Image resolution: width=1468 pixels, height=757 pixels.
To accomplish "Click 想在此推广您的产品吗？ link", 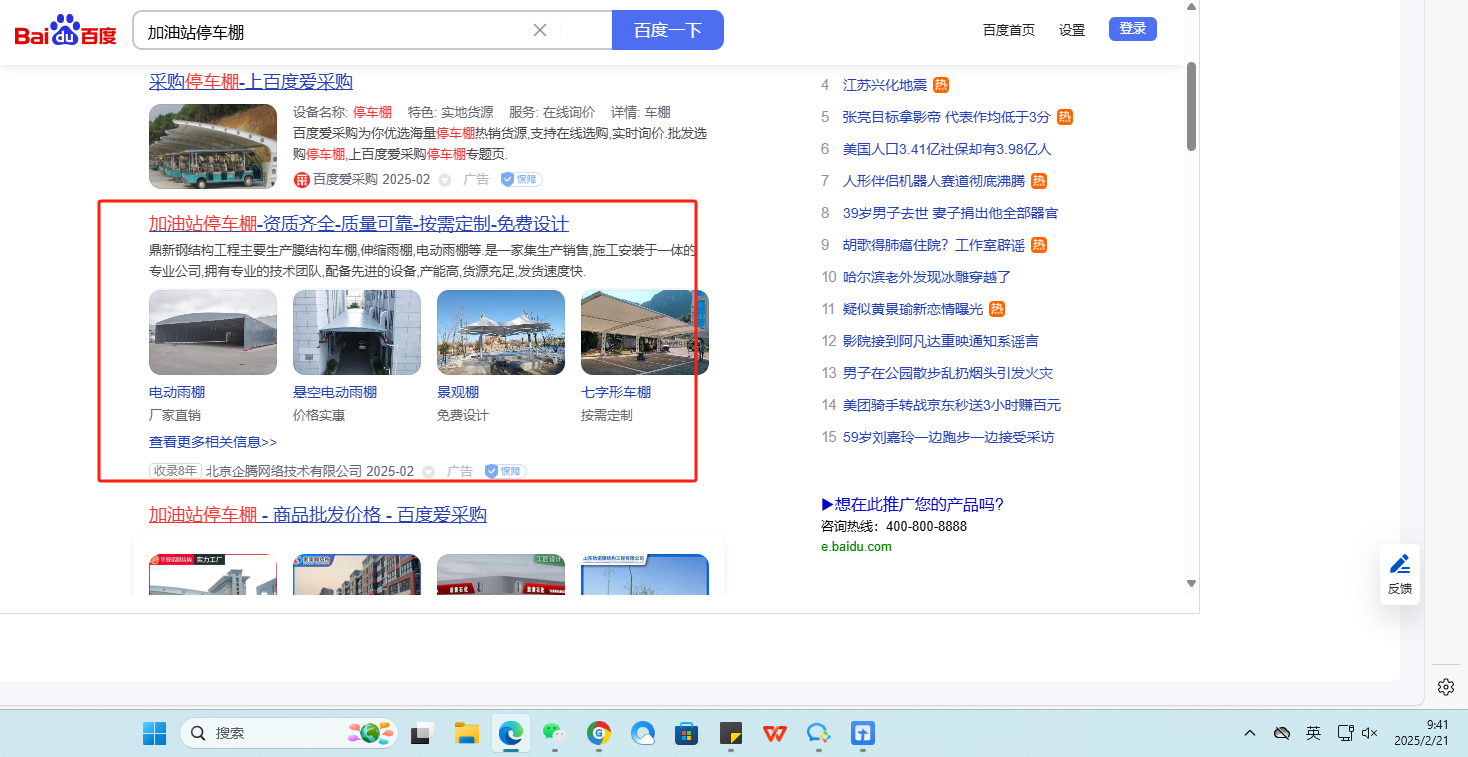I will (x=912, y=504).
